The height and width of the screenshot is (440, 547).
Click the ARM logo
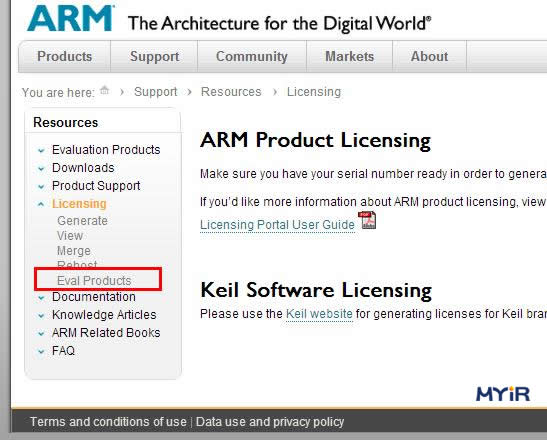[70, 18]
